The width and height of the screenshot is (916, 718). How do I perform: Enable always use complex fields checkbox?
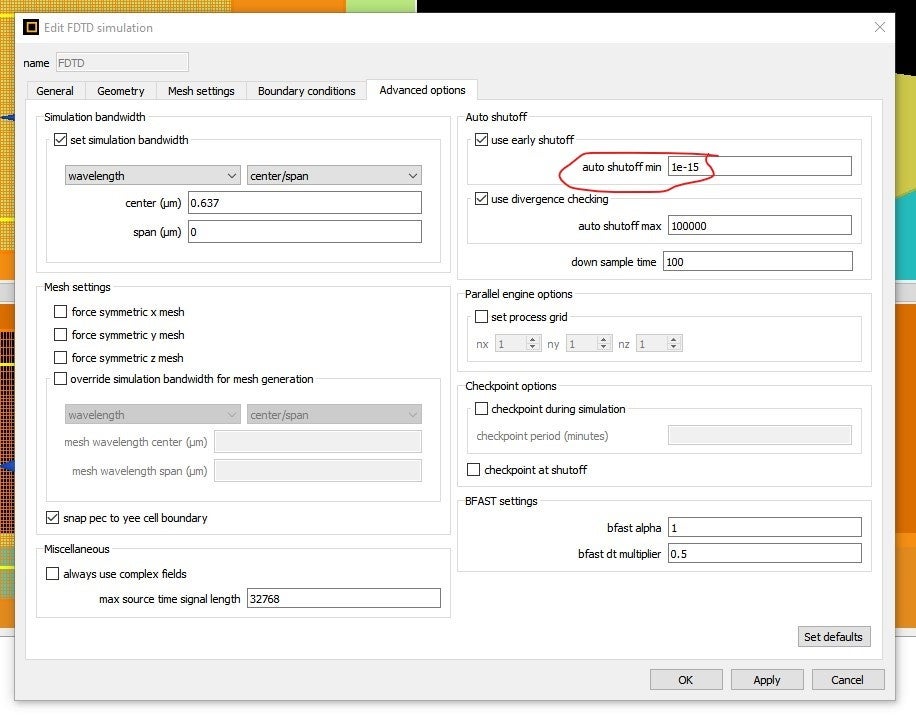(53, 574)
